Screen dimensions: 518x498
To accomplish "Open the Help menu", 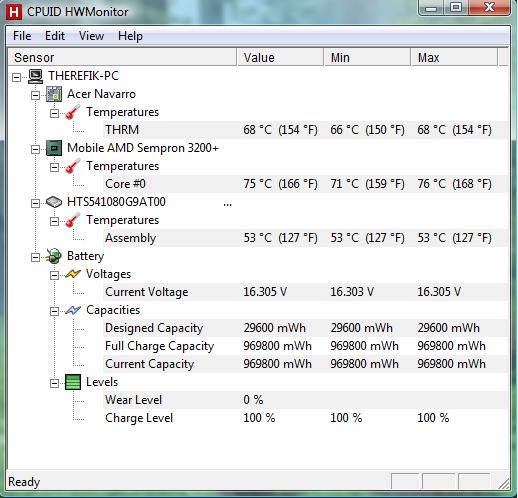I will pos(130,36).
